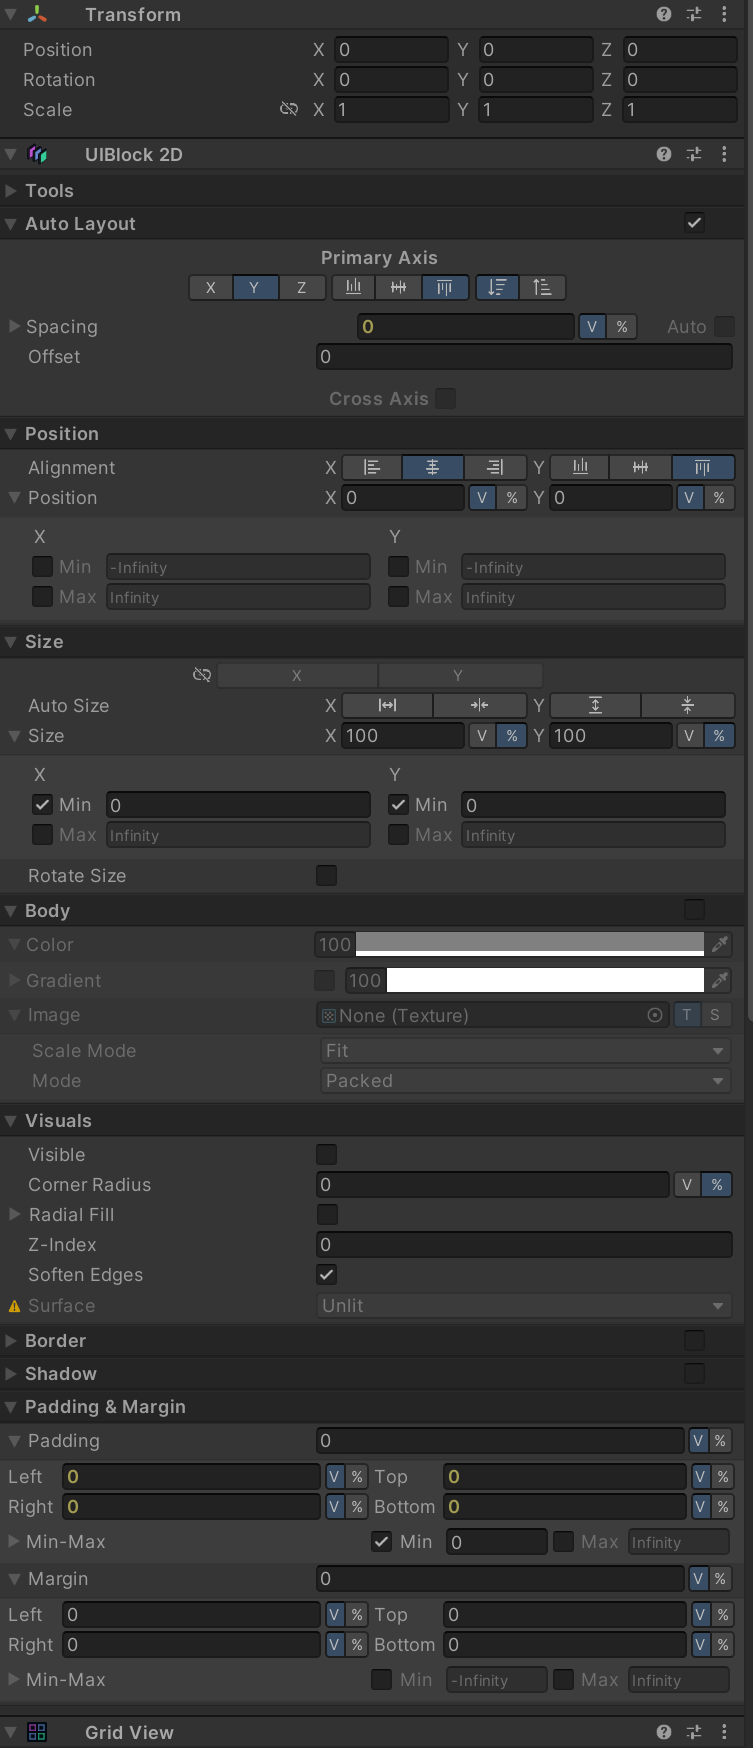
Task: Select Position Y top alignment icon
Action: click(x=703, y=467)
